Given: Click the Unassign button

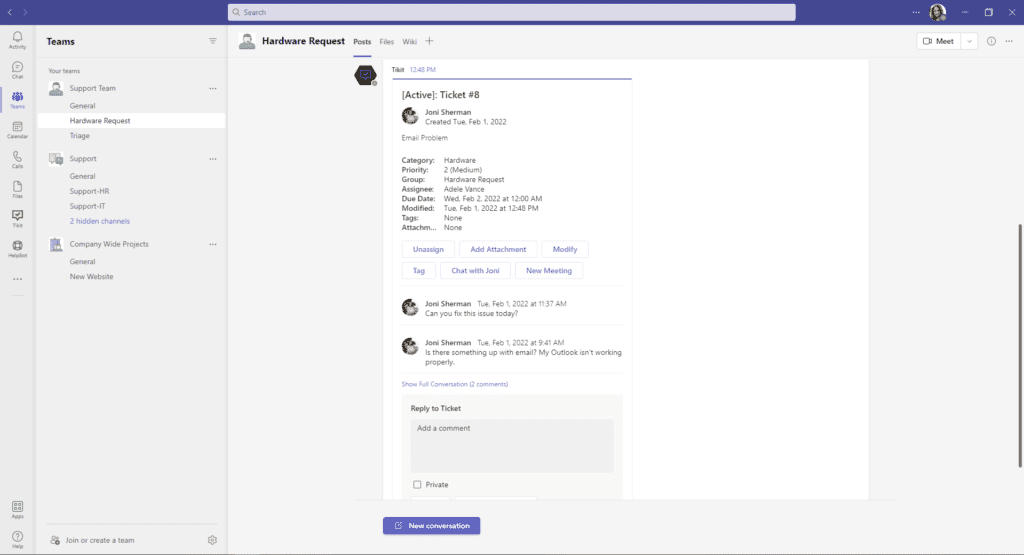Looking at the screenshot, I should [428, 249].
